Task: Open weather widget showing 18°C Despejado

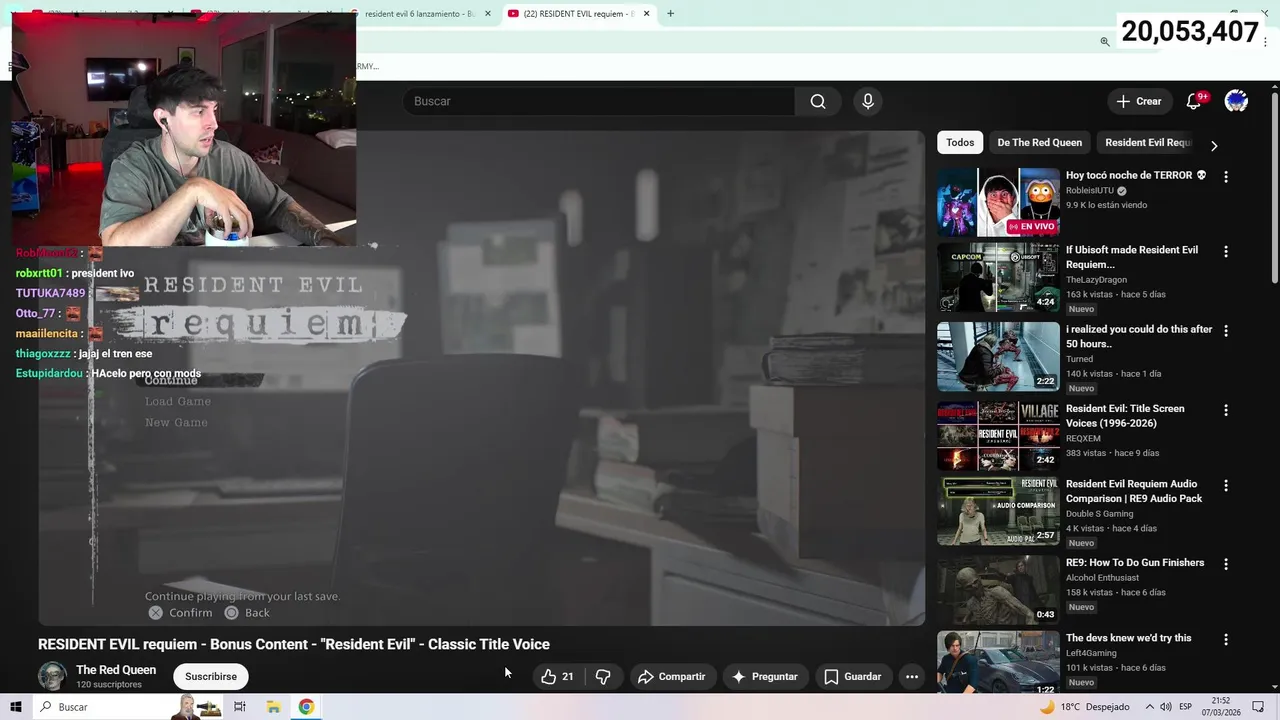Action: (x=1084, y=707)
